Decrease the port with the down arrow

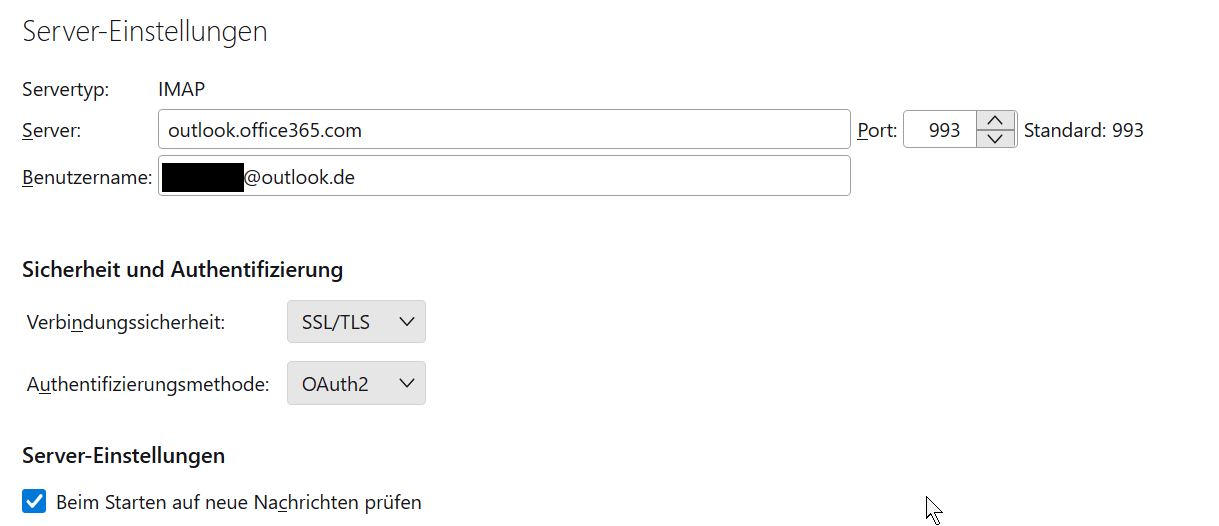pyautogui.click(x=994, y=139)
